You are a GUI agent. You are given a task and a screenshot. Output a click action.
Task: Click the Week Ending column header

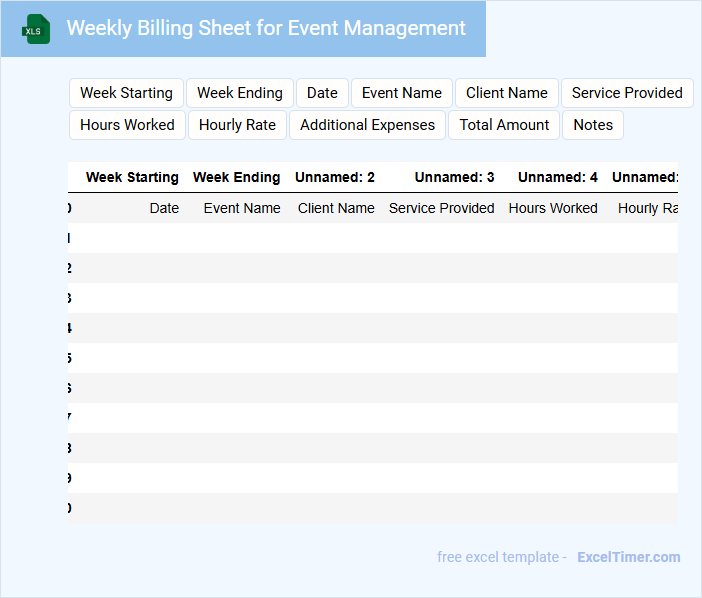click(236, 177)
